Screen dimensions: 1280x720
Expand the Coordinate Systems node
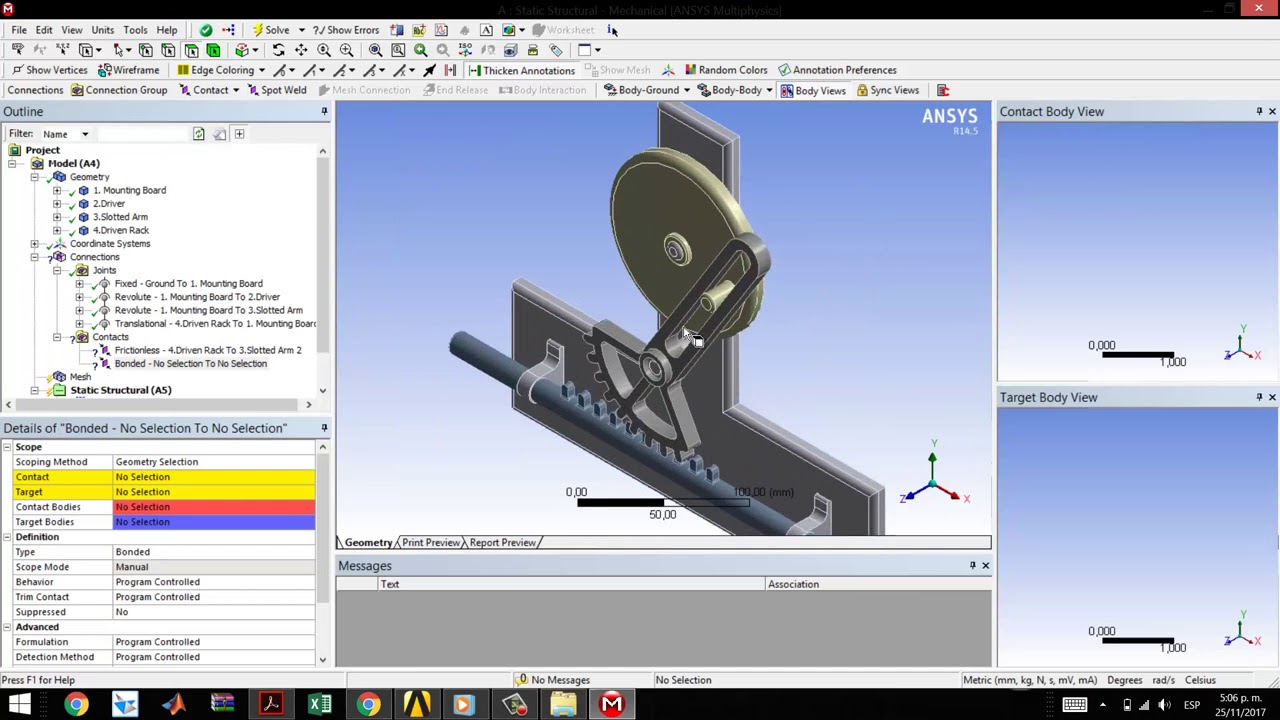point(35,244)
